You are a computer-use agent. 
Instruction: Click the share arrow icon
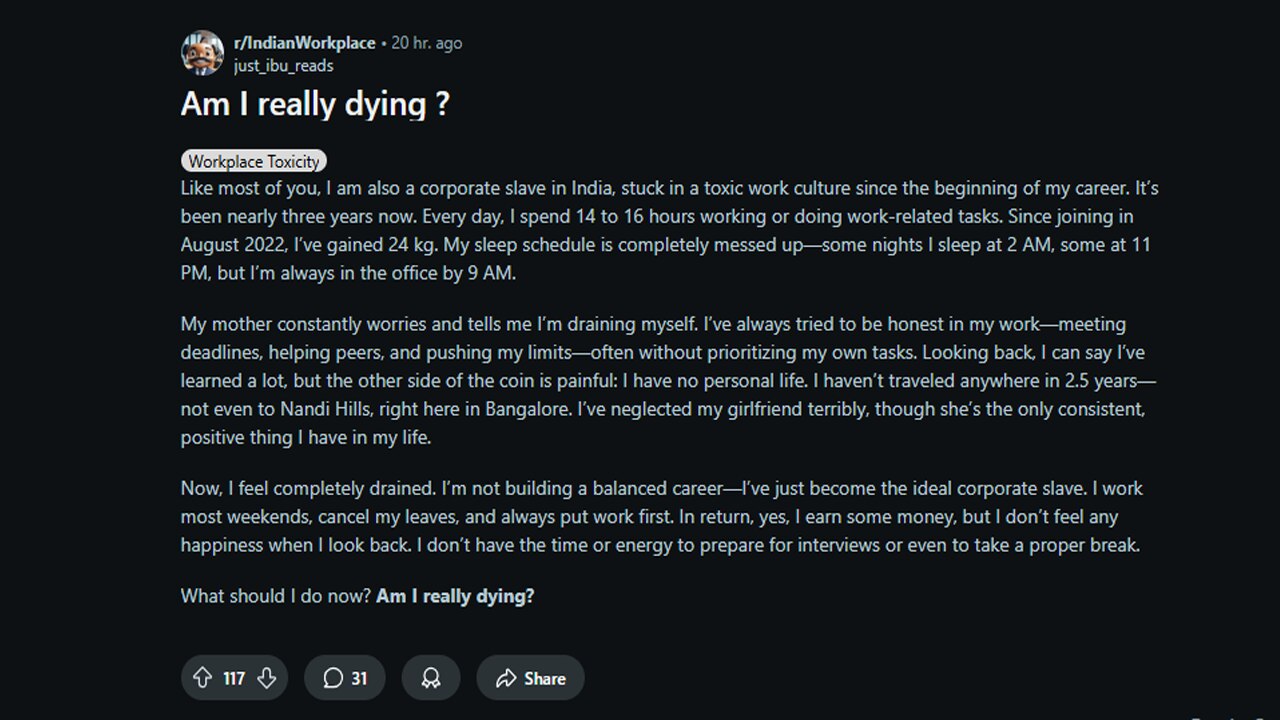[506, 678]
